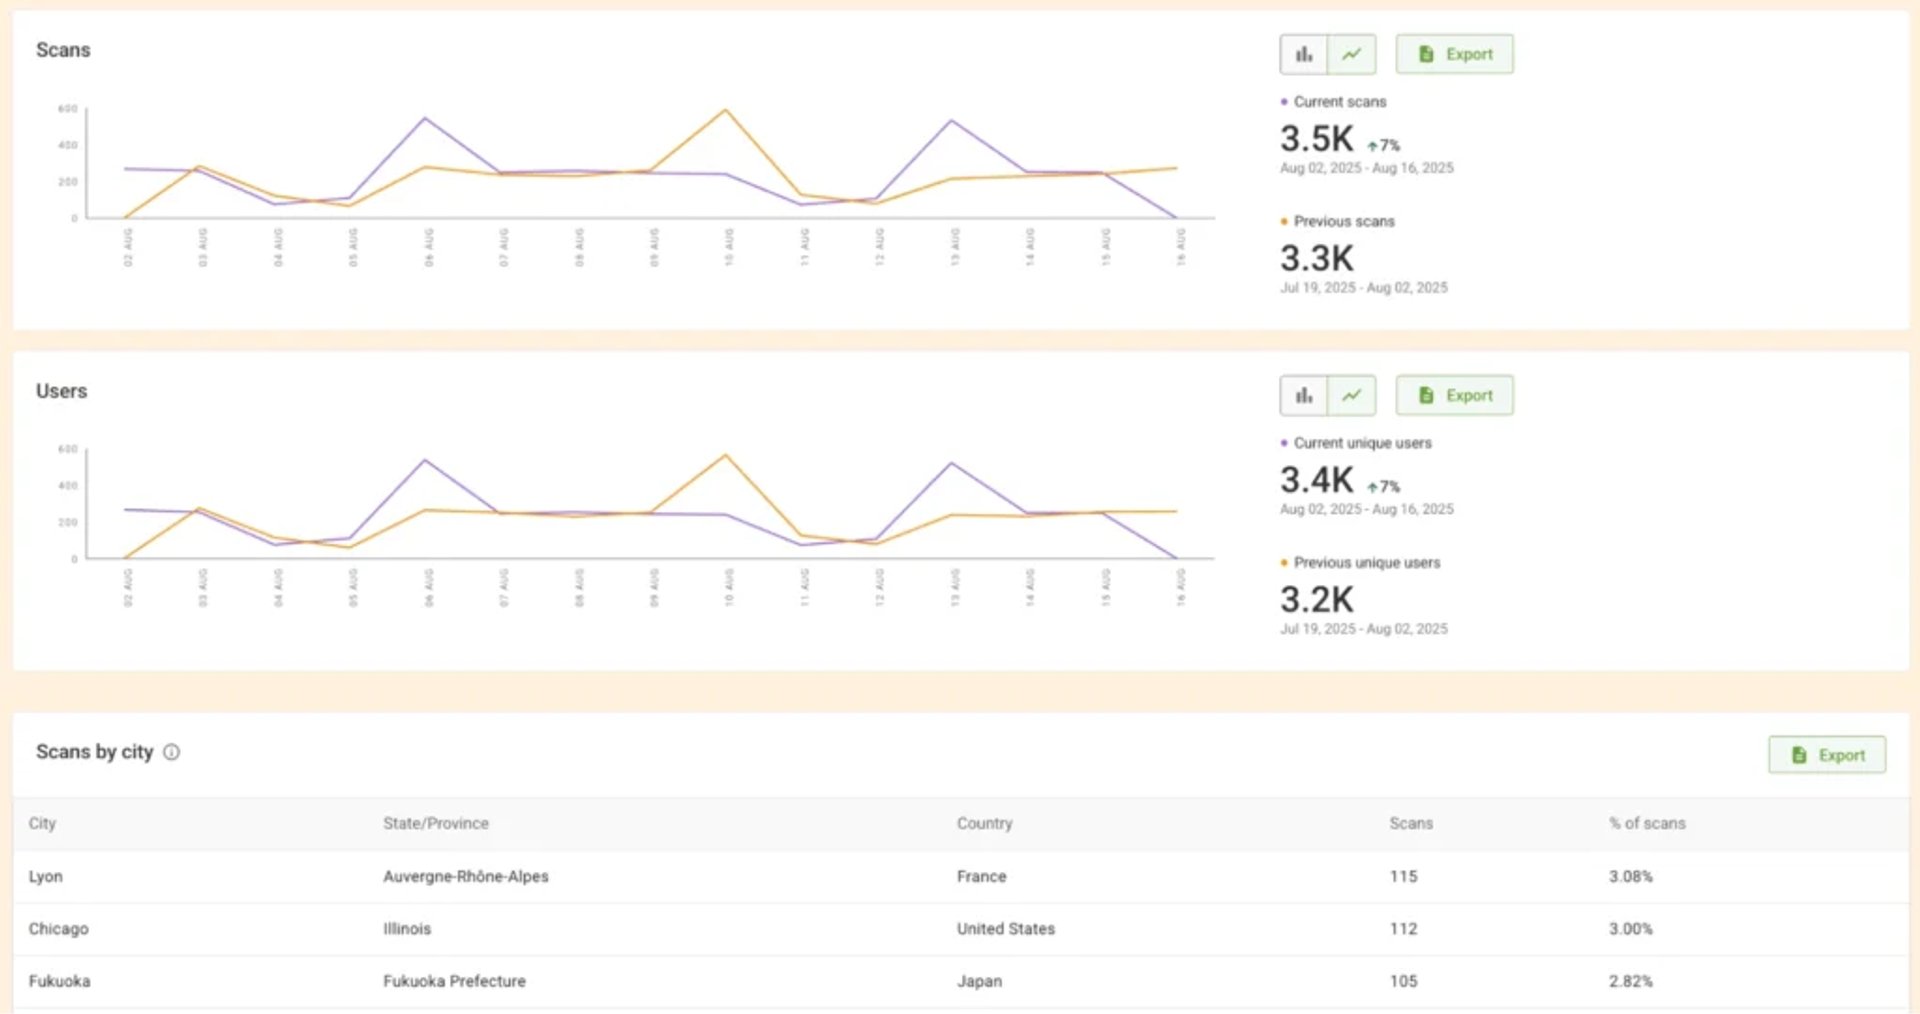Click the 3.3K previous scans total

click(x=1317, y=259)
